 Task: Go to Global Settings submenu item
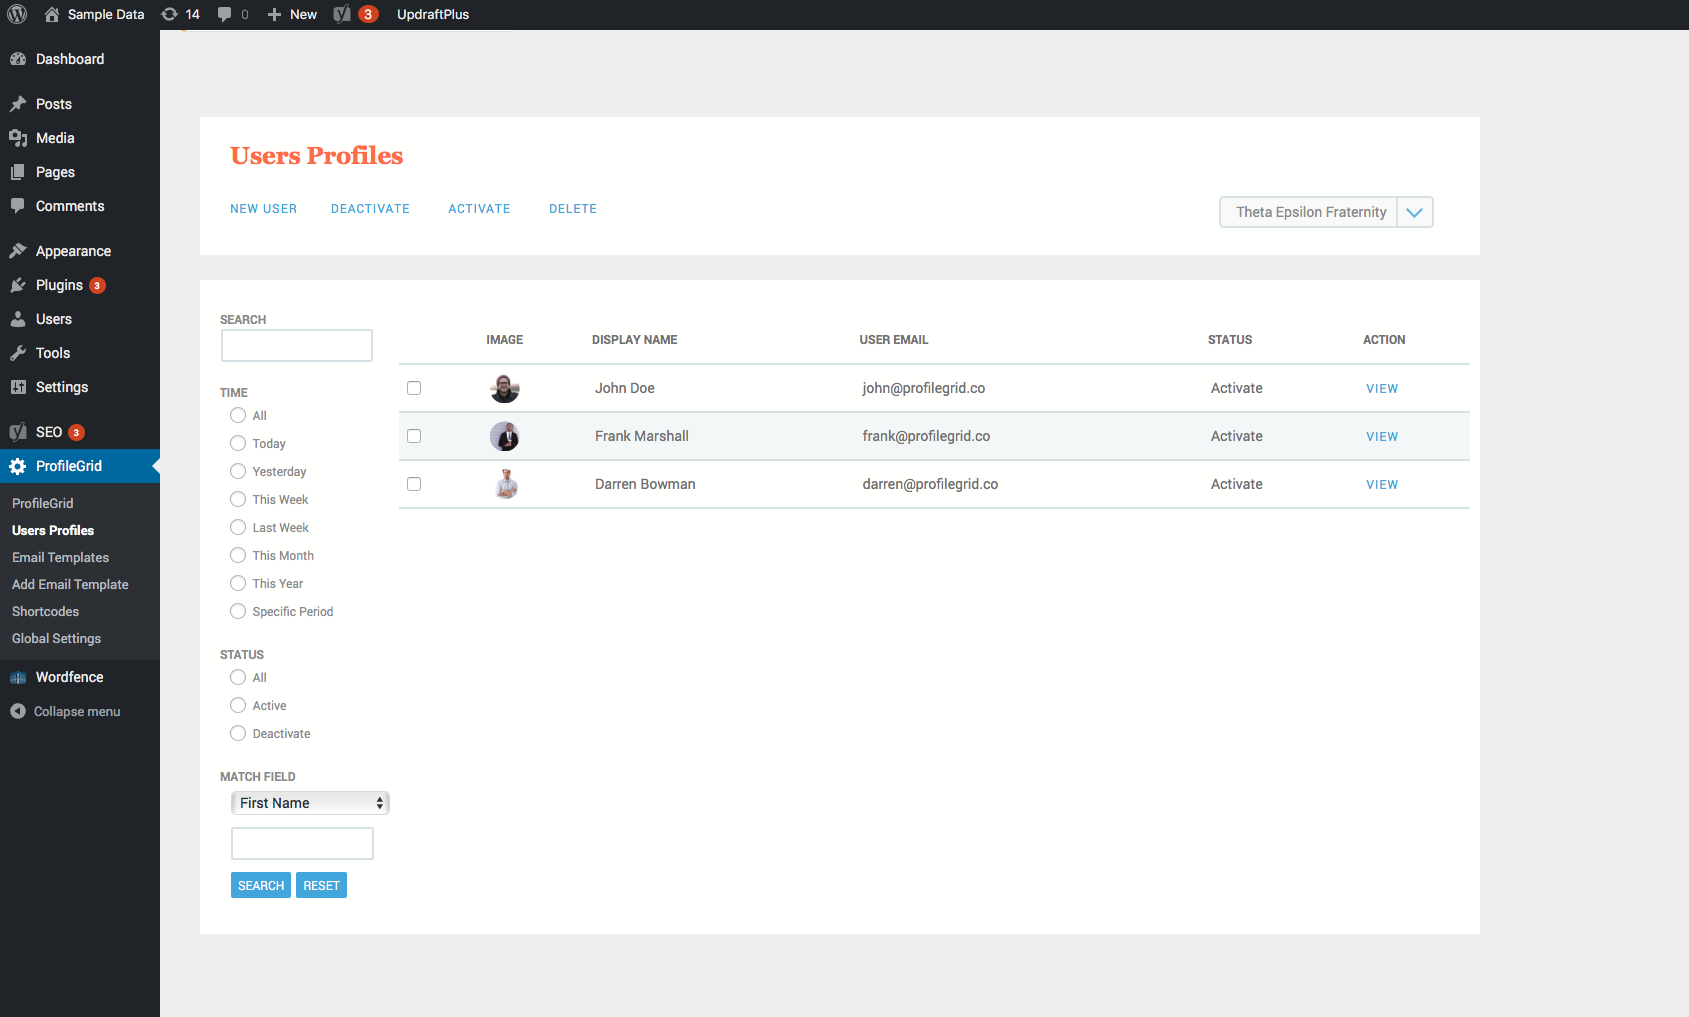click(x=56, y=638)
